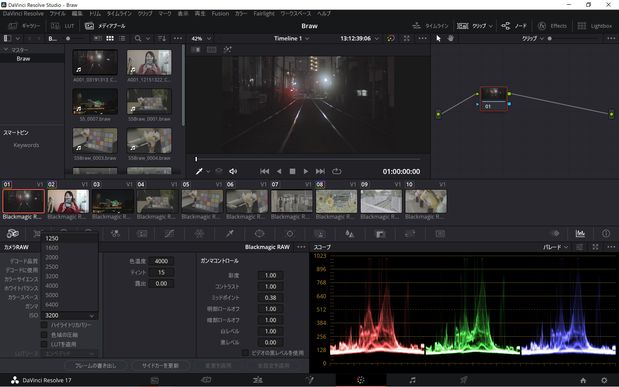Viewport: 619px width, 387px height.
Task: Open the Keyframes palette icon
Action: tap(555, 233)
